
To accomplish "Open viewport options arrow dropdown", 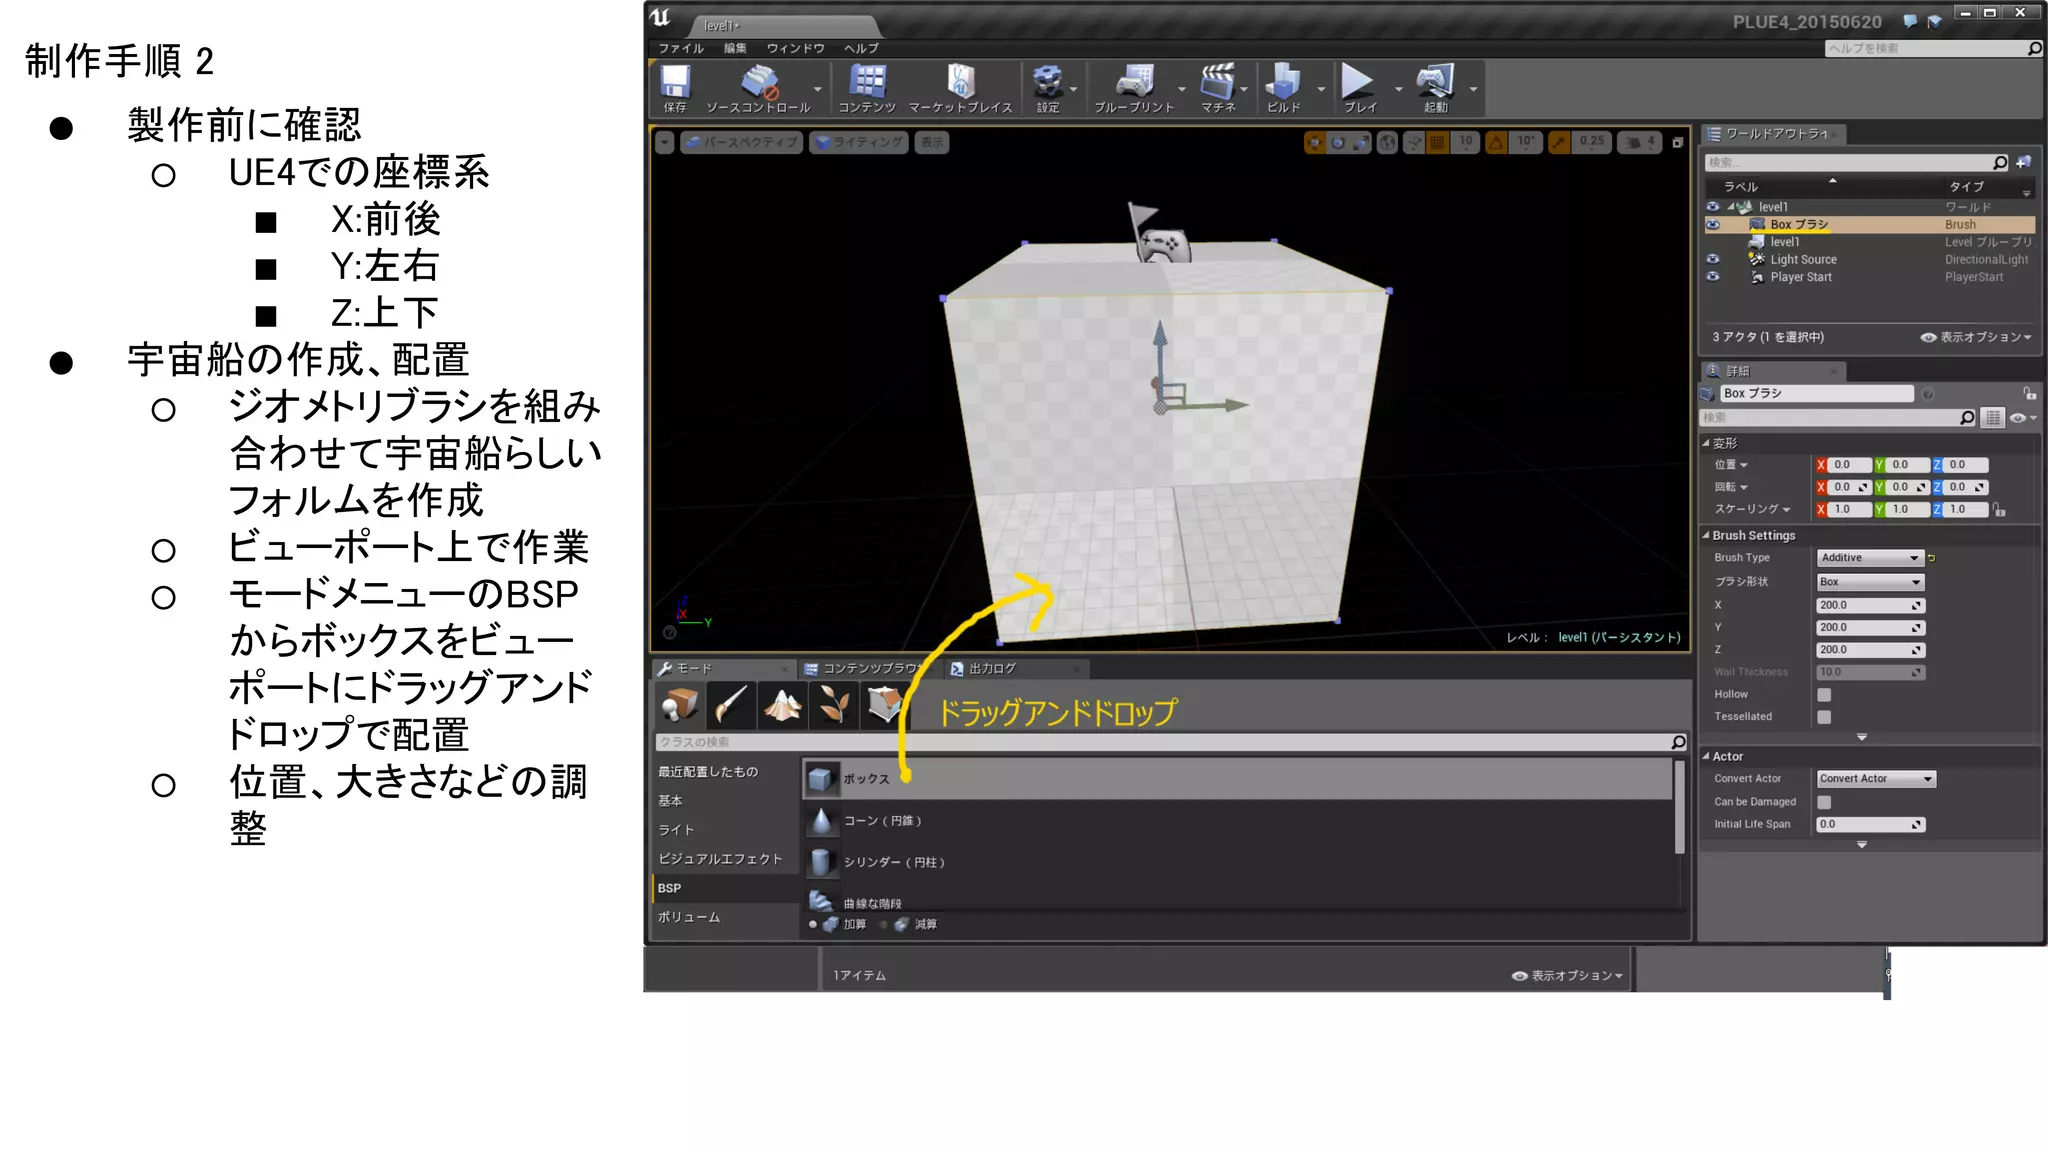I will tap(665, 142).
